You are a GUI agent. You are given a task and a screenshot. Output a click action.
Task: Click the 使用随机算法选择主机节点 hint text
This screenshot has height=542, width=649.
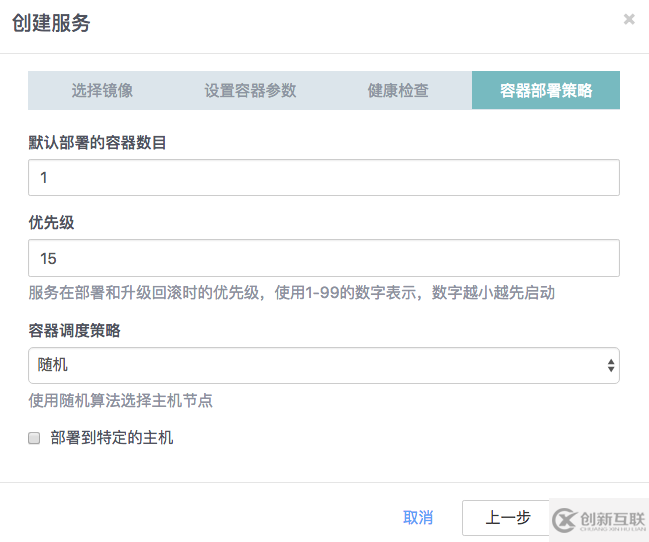120,401
